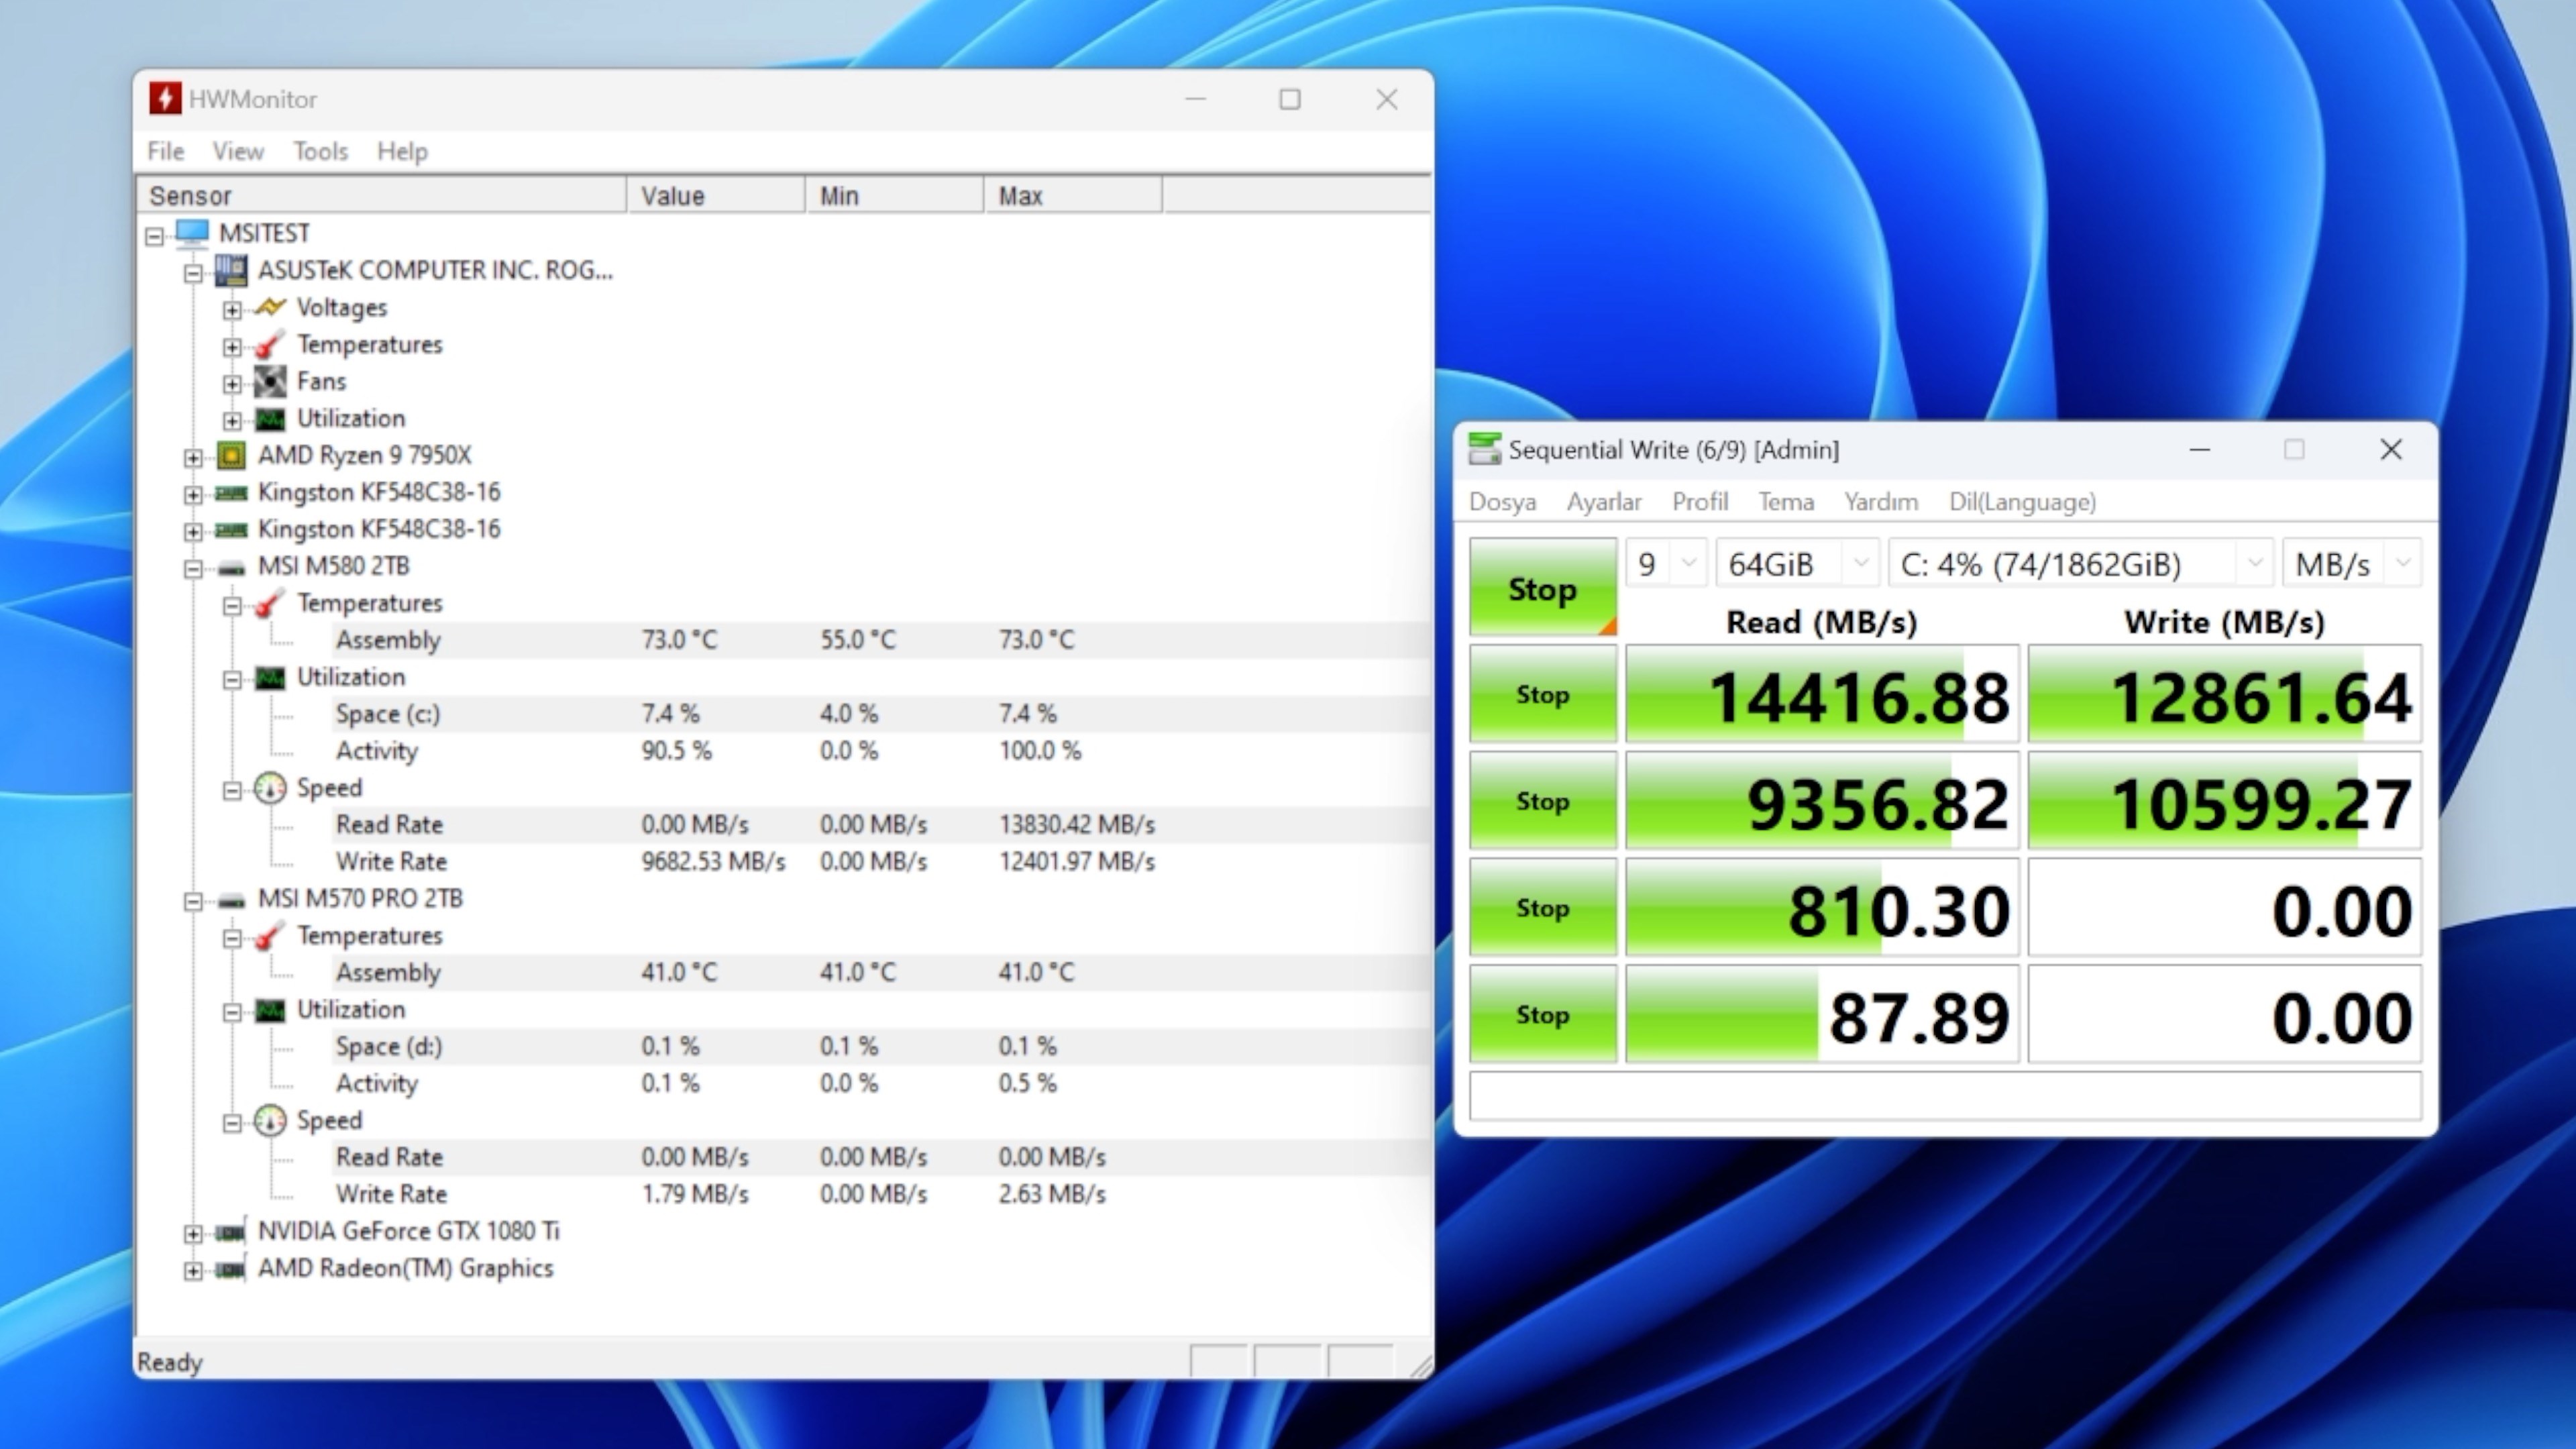Click Stop button beside 810.30 read result
Image resolution: width=2576 pixels, height=1449 pixels.
tap(1542, 907)
